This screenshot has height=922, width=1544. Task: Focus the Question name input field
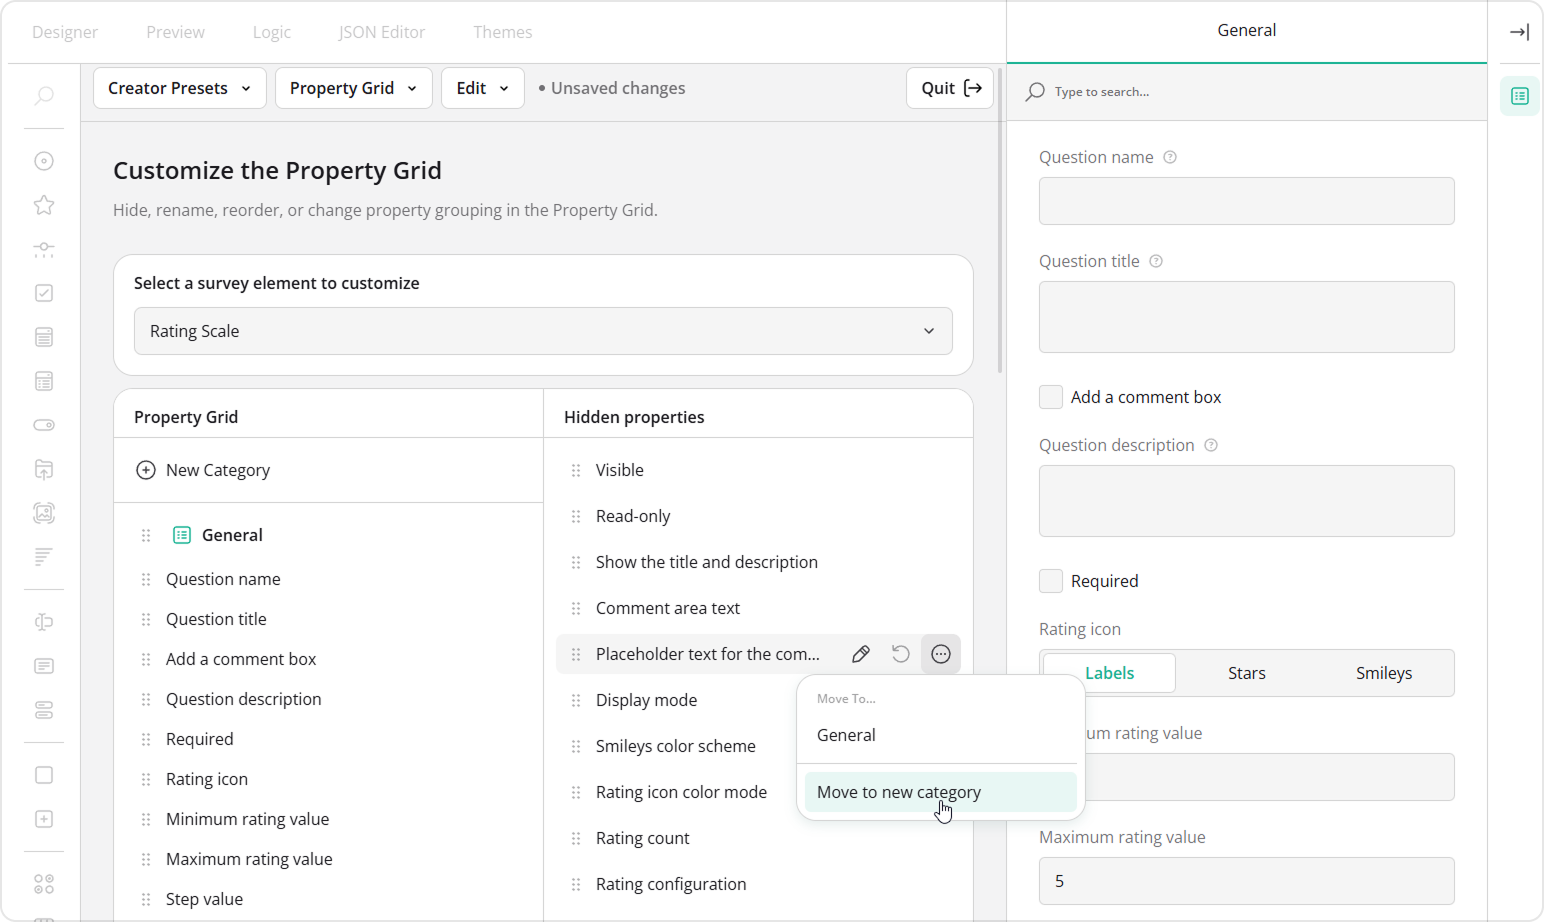point(1247,201)
